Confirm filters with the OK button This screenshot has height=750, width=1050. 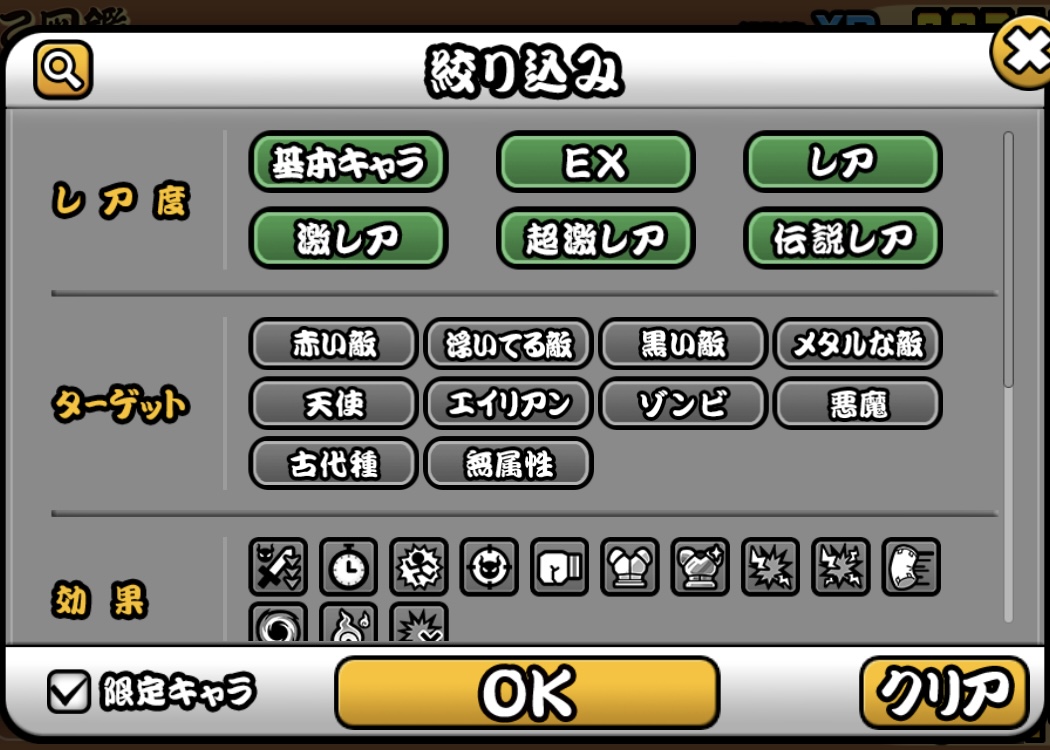(x=527, y=692)
